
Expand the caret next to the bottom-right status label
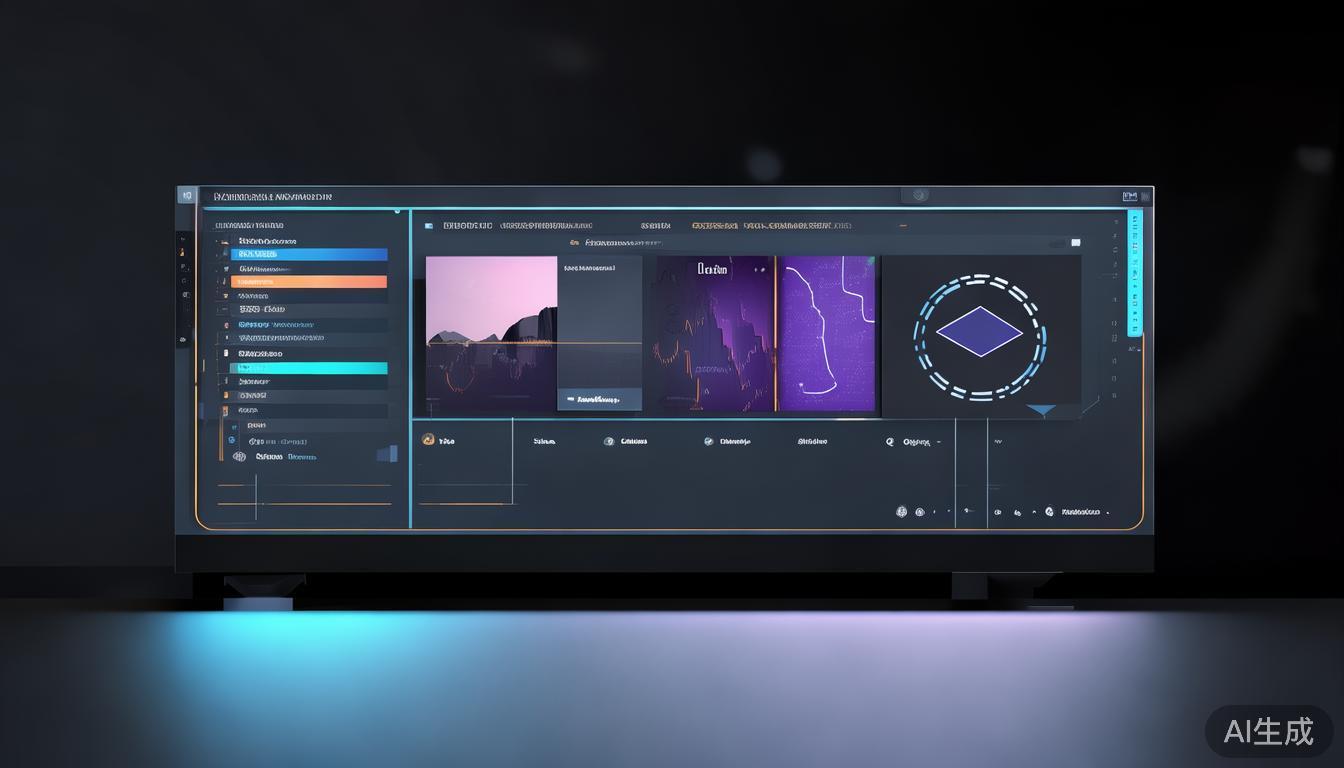(x=1109, y=512)
